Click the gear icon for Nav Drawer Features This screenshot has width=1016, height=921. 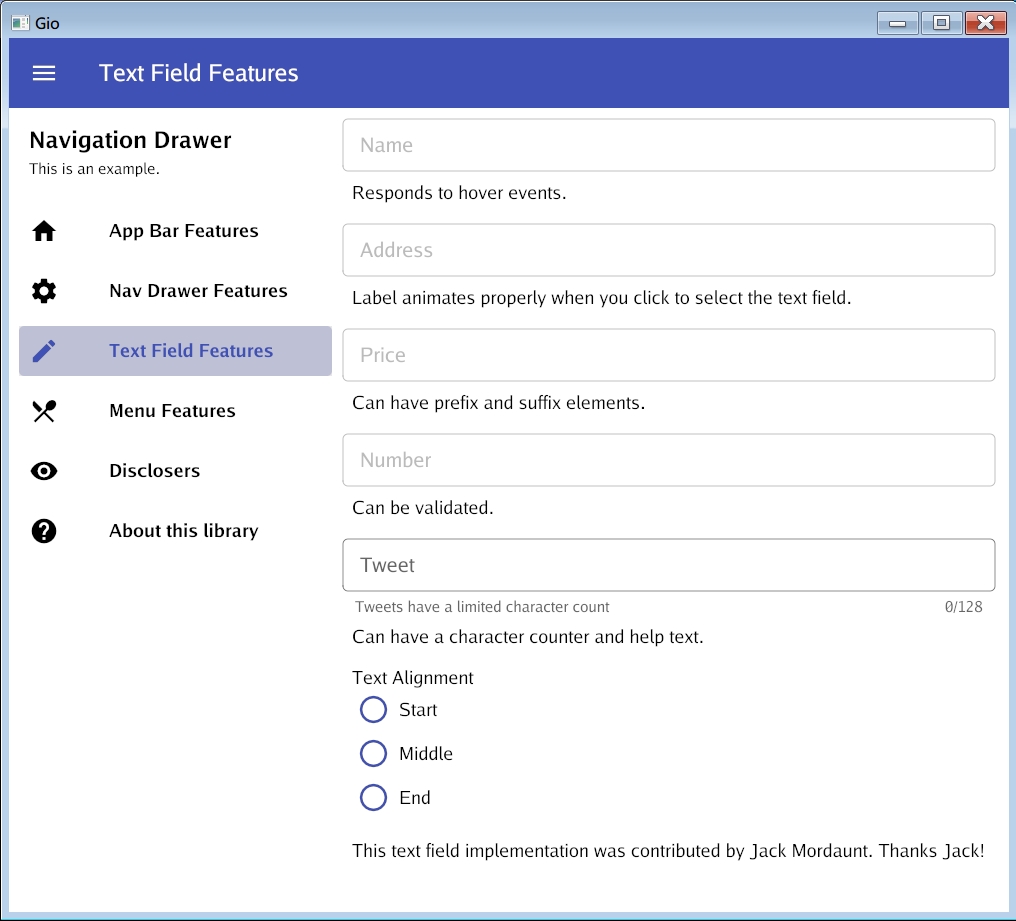click(x=44, y=291)
